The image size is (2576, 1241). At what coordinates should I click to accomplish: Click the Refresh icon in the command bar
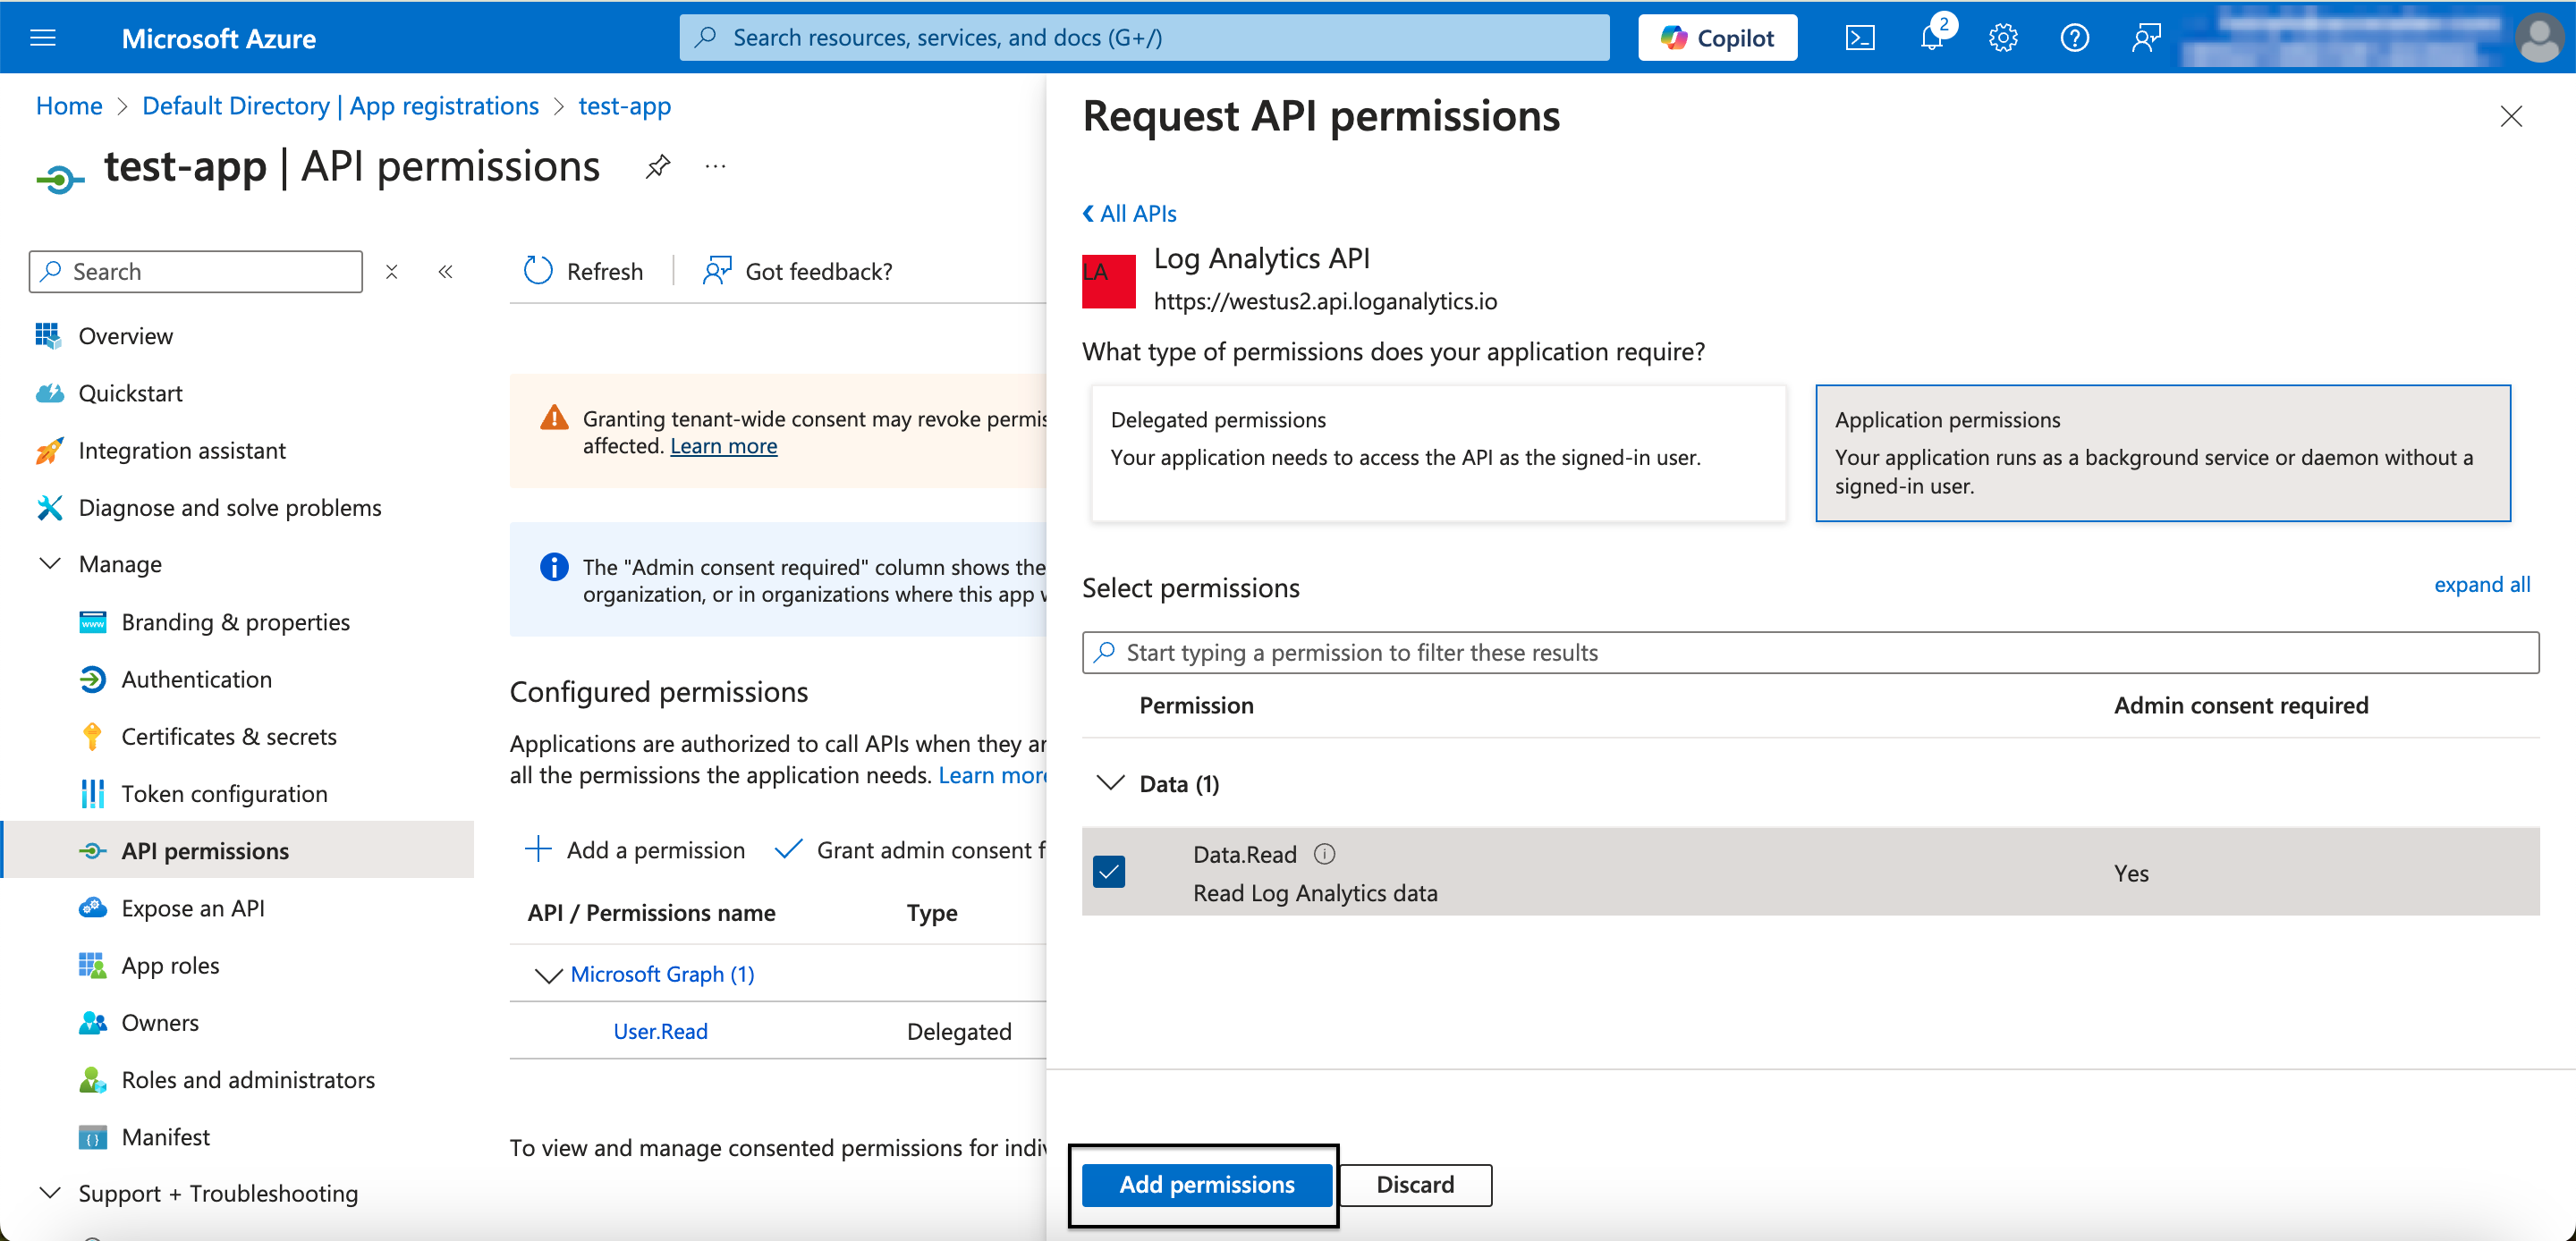pyautogui.click(x=538, y=271)
